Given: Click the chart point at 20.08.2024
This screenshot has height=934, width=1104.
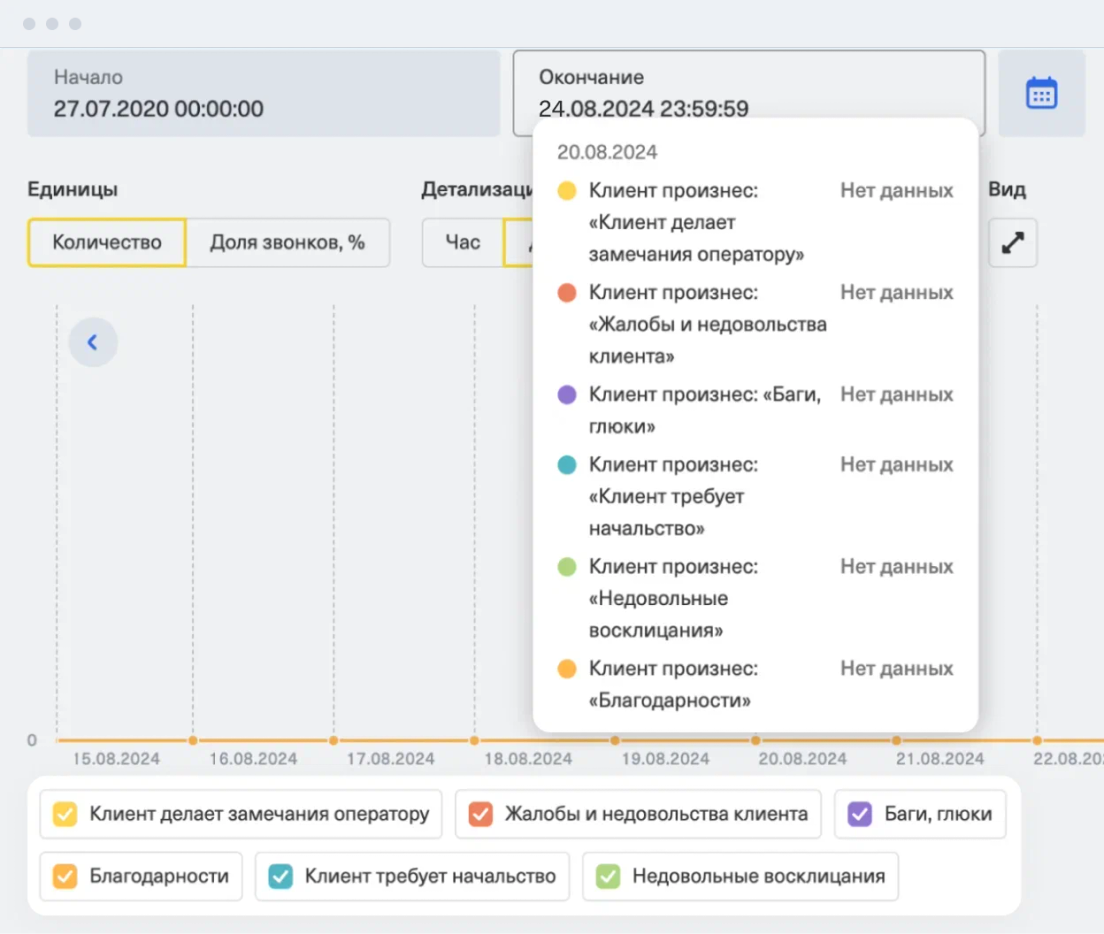Looking at the screenshot, I should click(756, 741).
